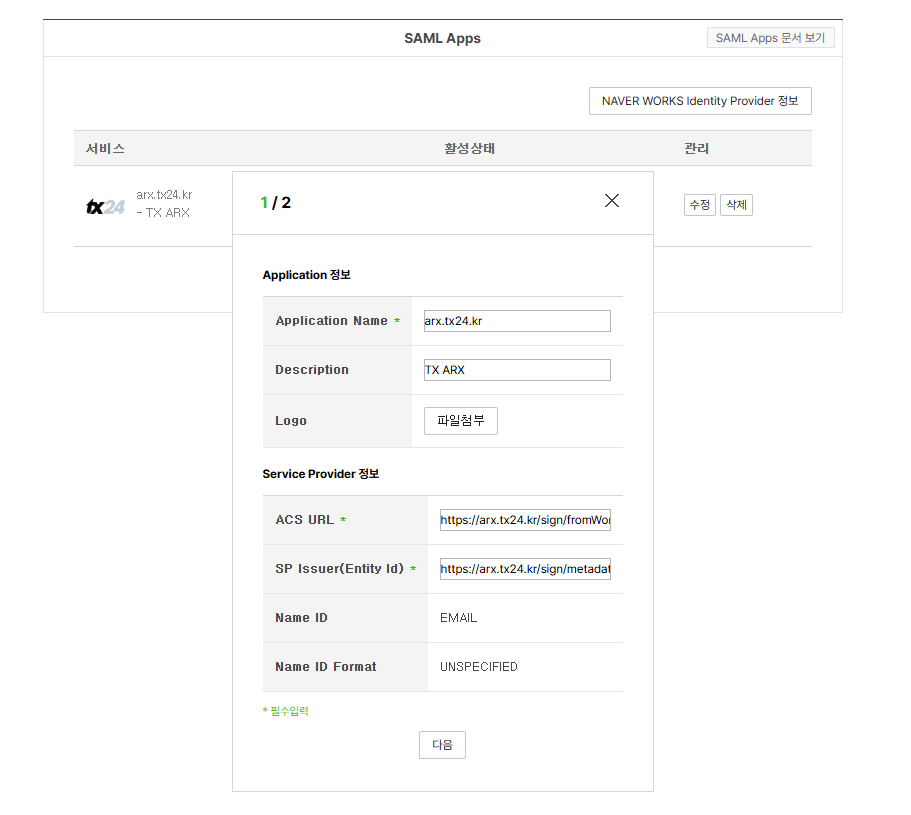Click the UNSPECIFIED Name ID Format value
The height and width of the screenshot is (815, 911).
pos(479,667)
